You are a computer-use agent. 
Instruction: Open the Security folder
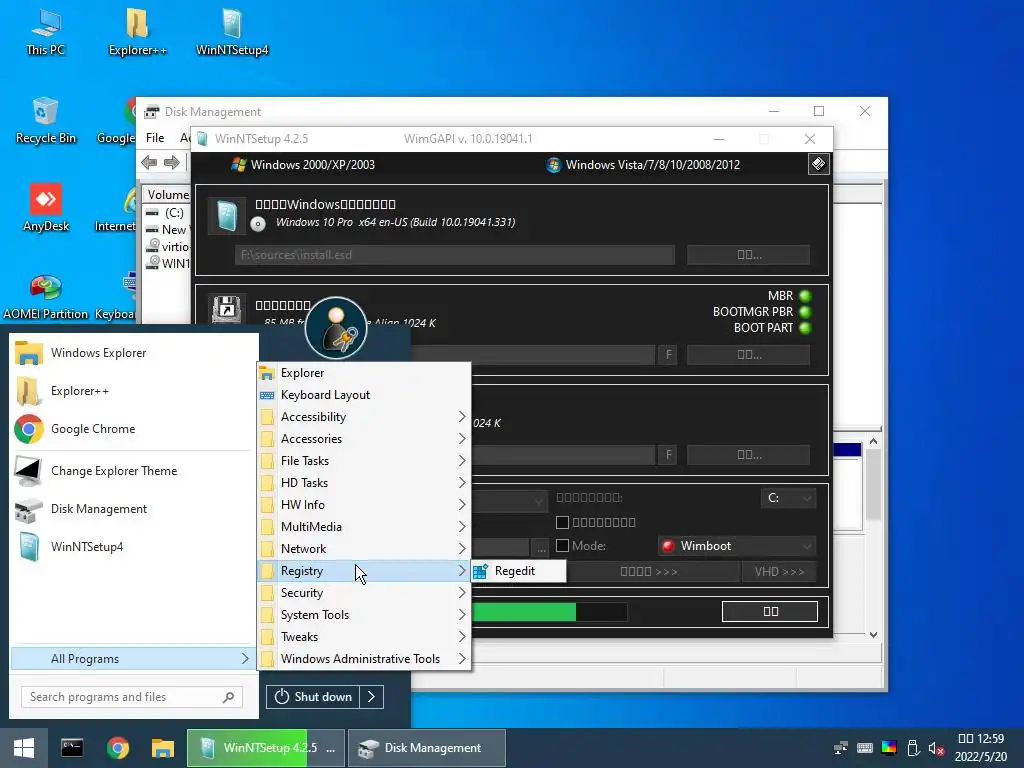click(364, 593)
